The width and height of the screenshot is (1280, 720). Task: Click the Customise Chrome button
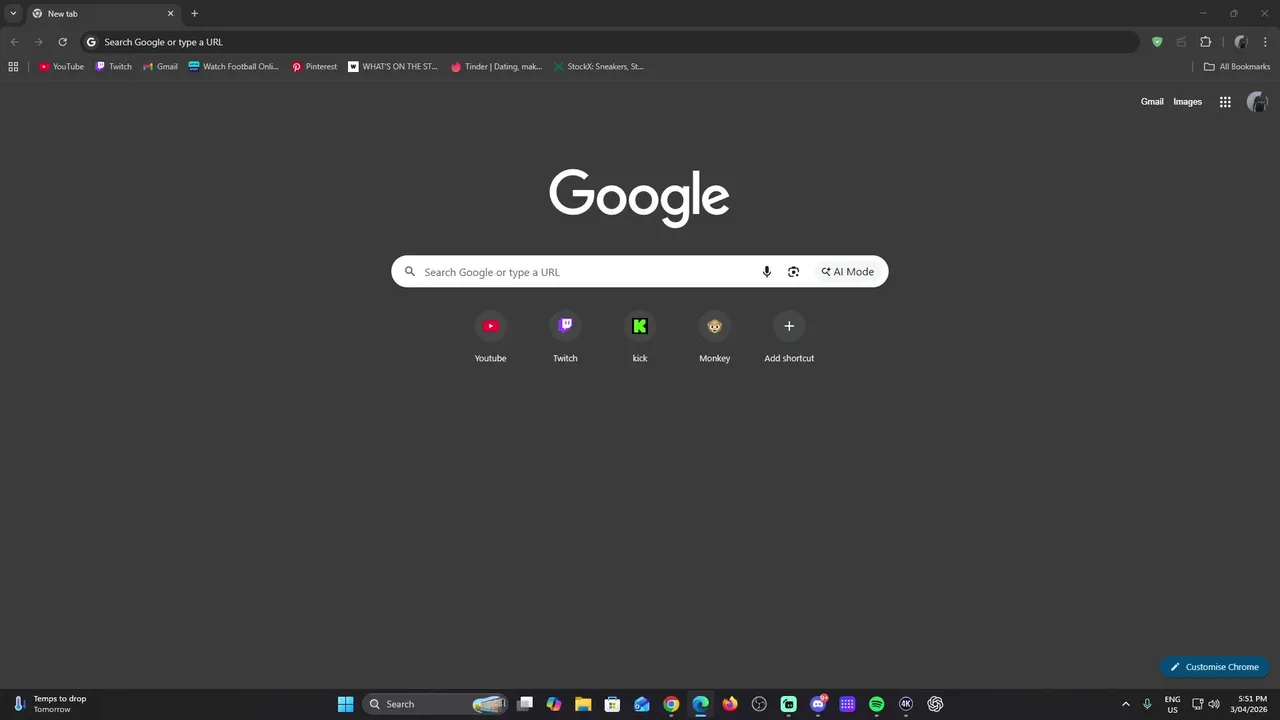(1214, 667)
